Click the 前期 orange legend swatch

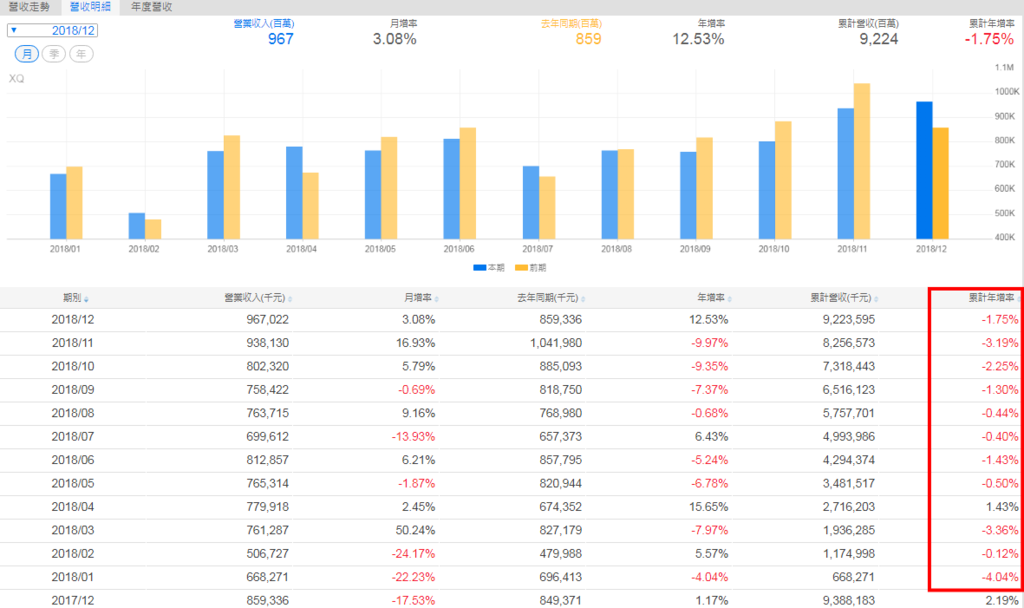point(521,268)
